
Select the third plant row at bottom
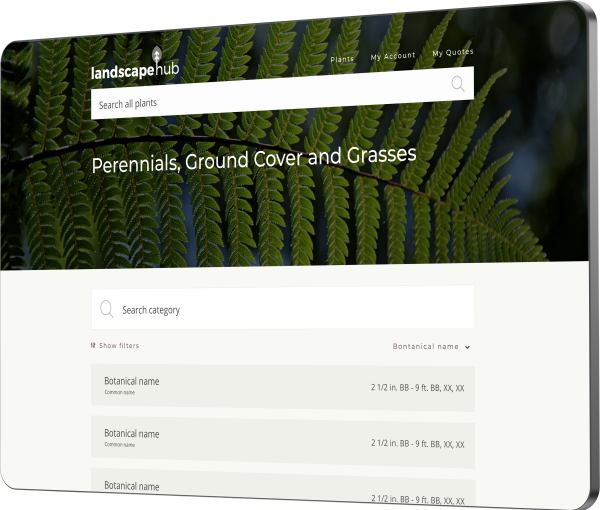(131, 486)
